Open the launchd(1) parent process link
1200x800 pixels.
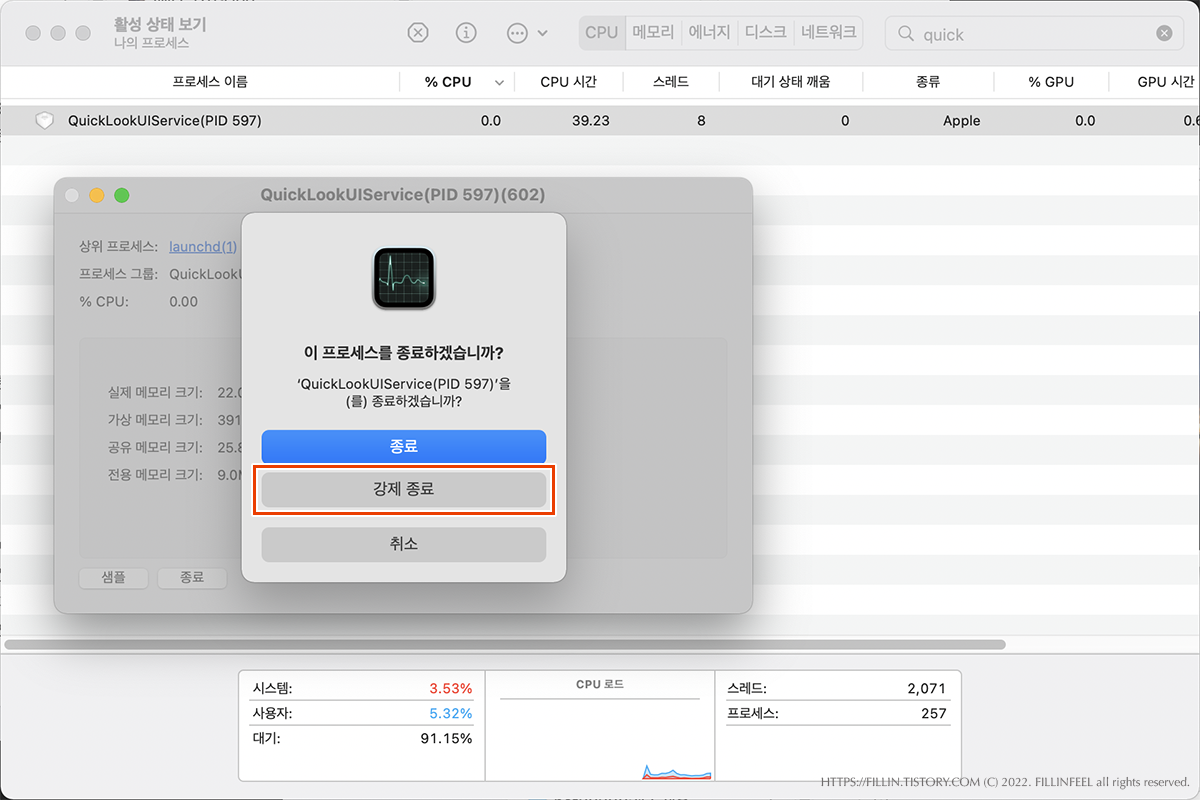point(203,247)
